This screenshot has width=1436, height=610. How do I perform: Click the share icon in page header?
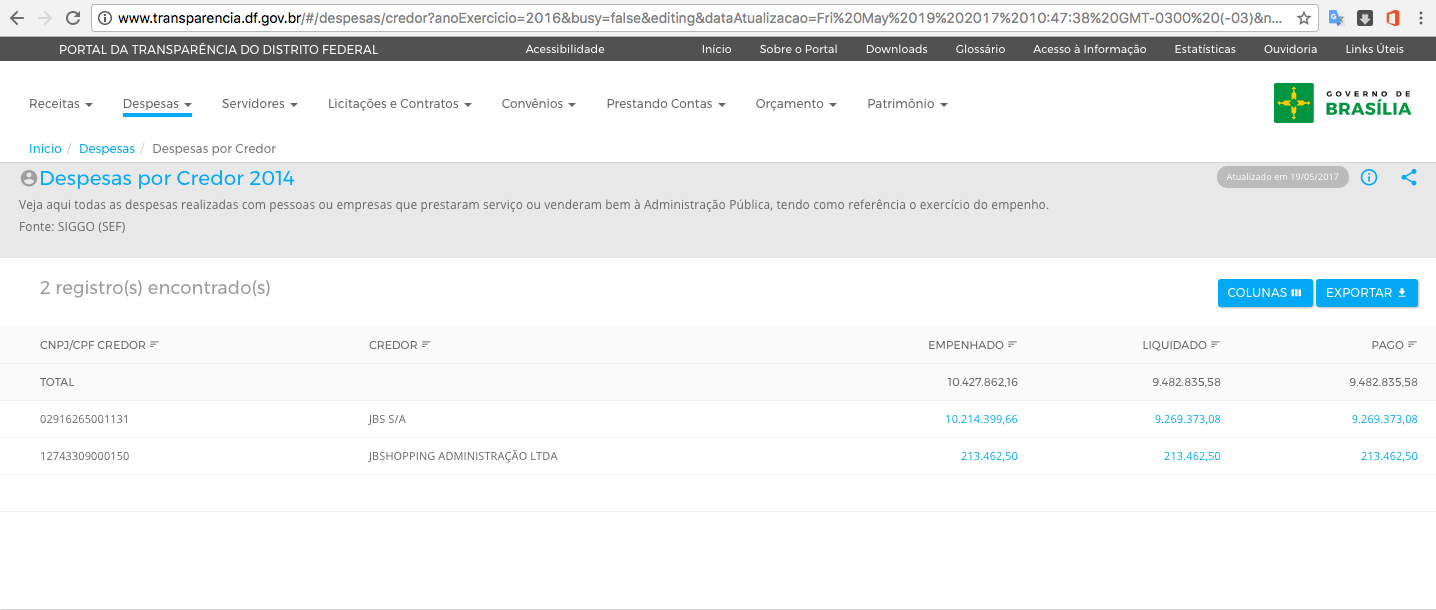click(x=1409, y=178)
